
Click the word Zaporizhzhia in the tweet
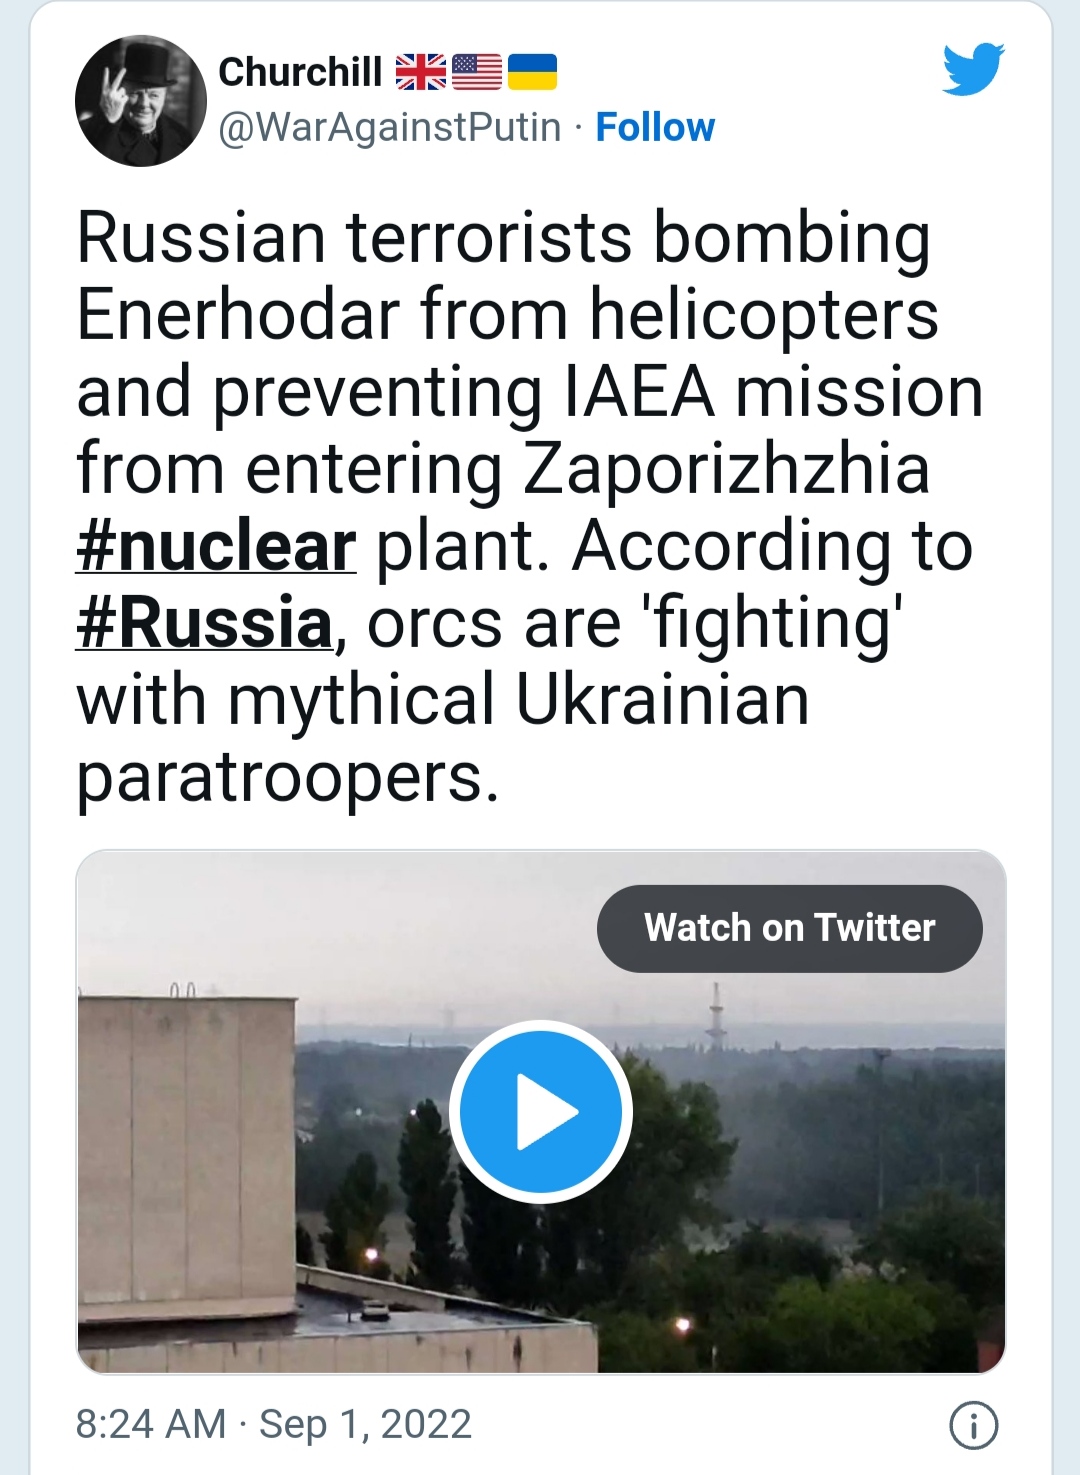(726, 469)
